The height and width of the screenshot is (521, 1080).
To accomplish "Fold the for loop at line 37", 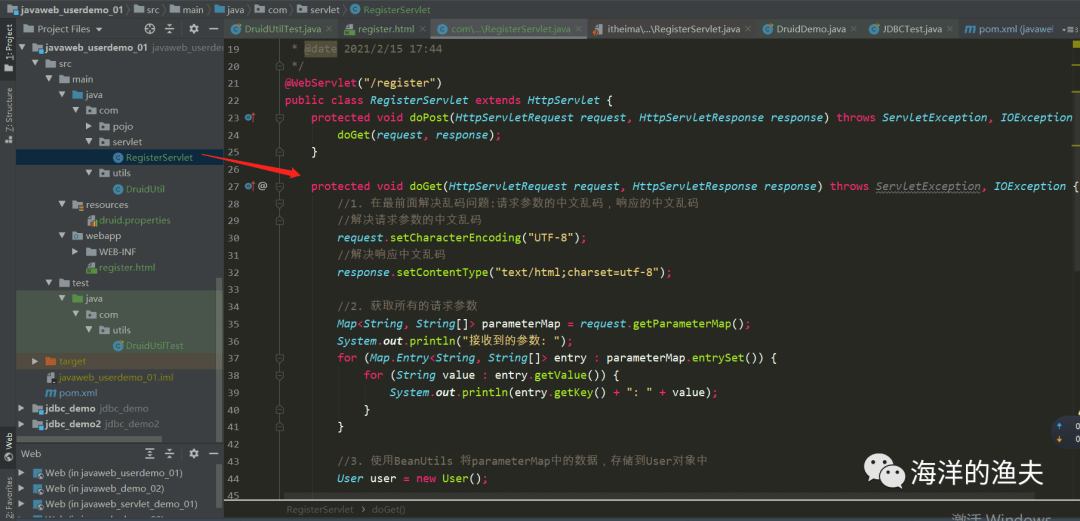I will (279, 358).
